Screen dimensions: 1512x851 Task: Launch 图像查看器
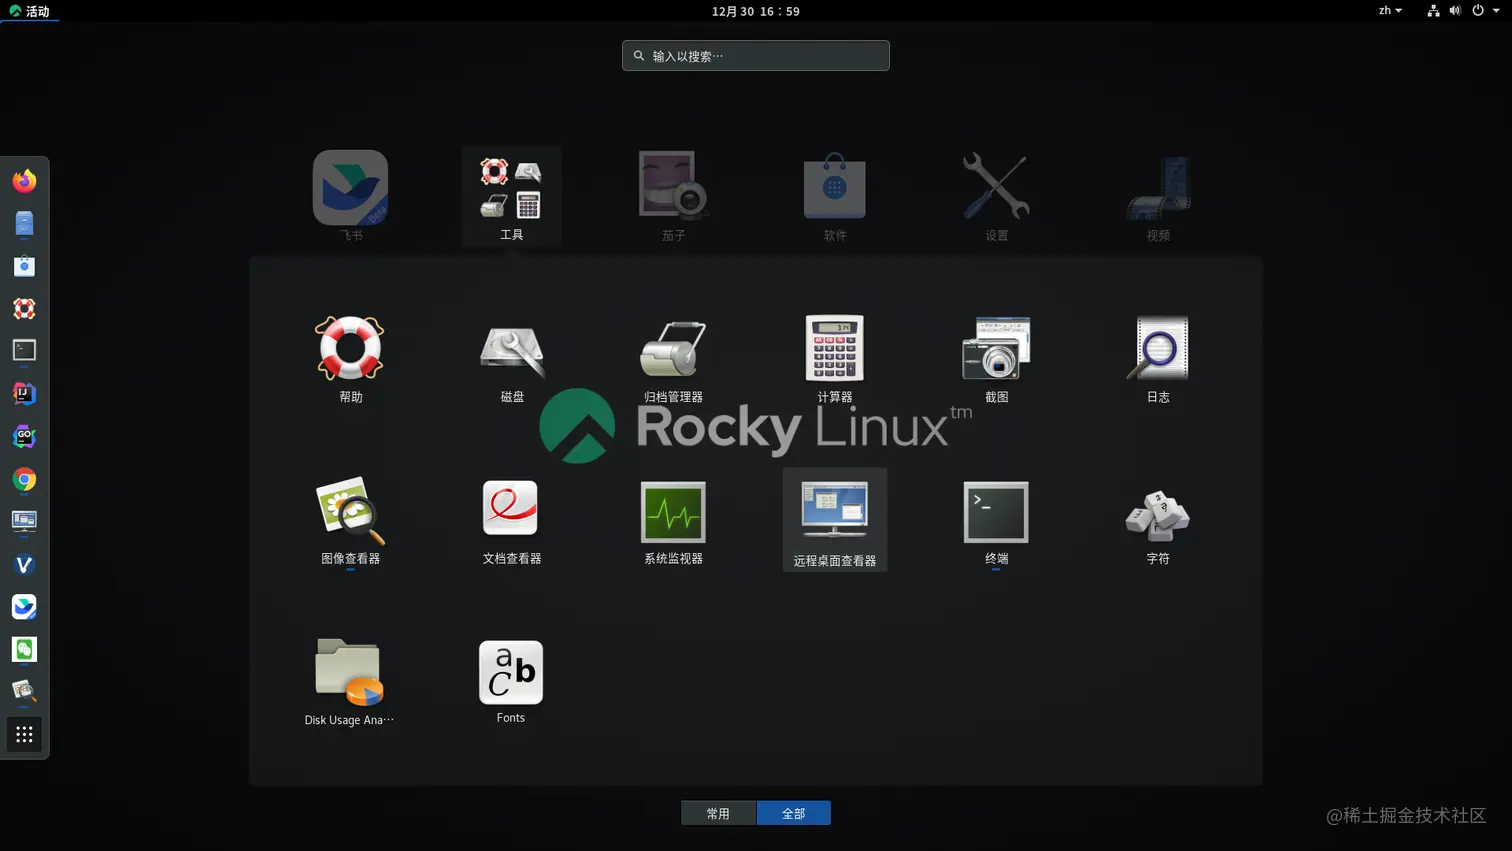(350, 520)
